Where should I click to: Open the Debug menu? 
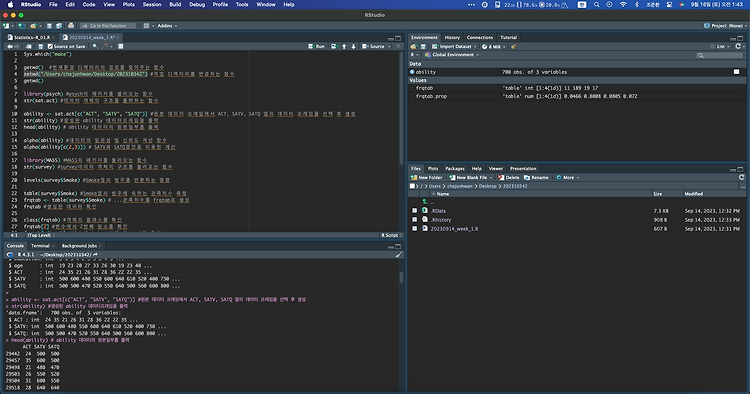pos(197,4)
